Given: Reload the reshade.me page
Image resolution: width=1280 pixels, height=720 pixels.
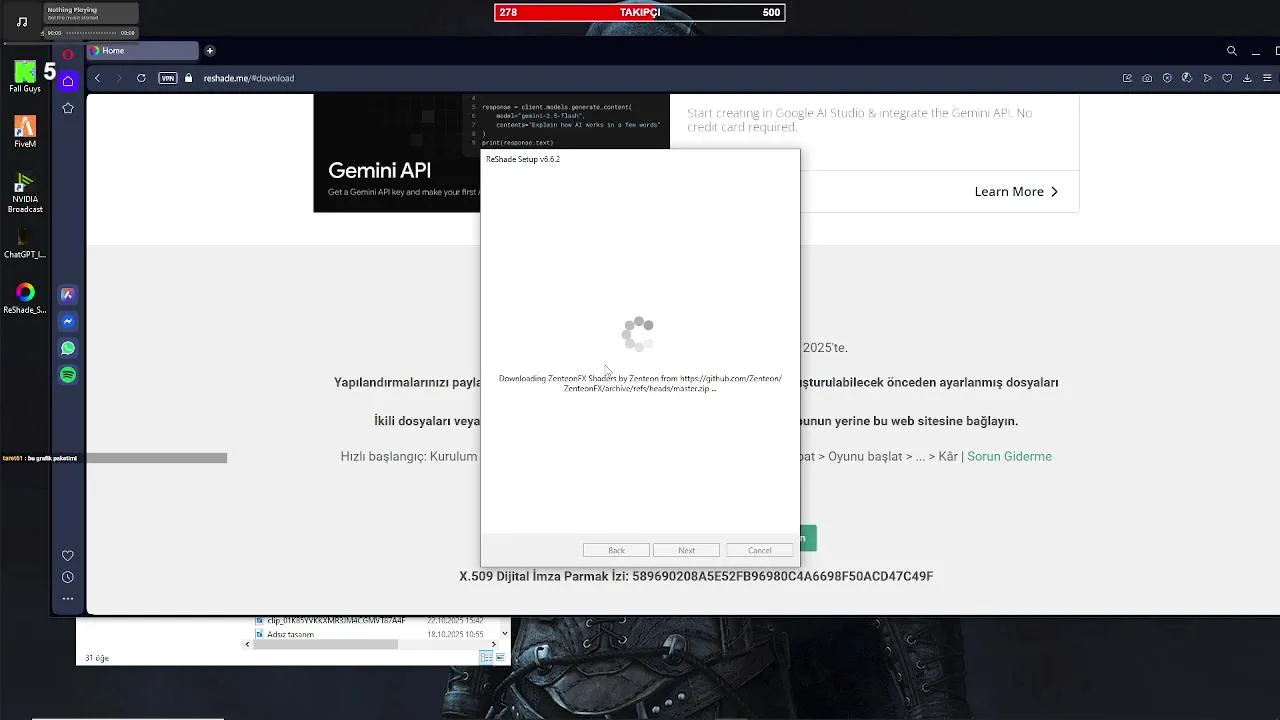Looking at the screenshot, I should tap(141, 78).
